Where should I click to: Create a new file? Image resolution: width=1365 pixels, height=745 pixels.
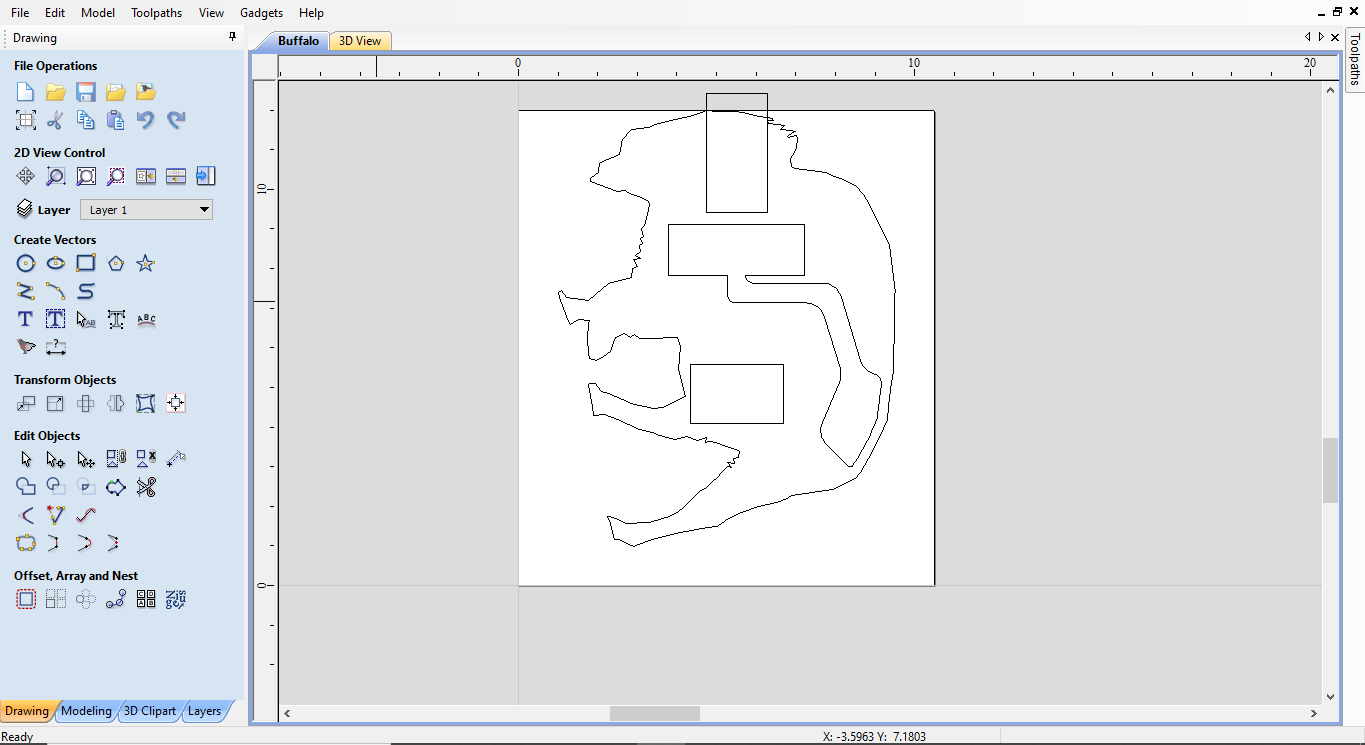(x=26, y=92)
